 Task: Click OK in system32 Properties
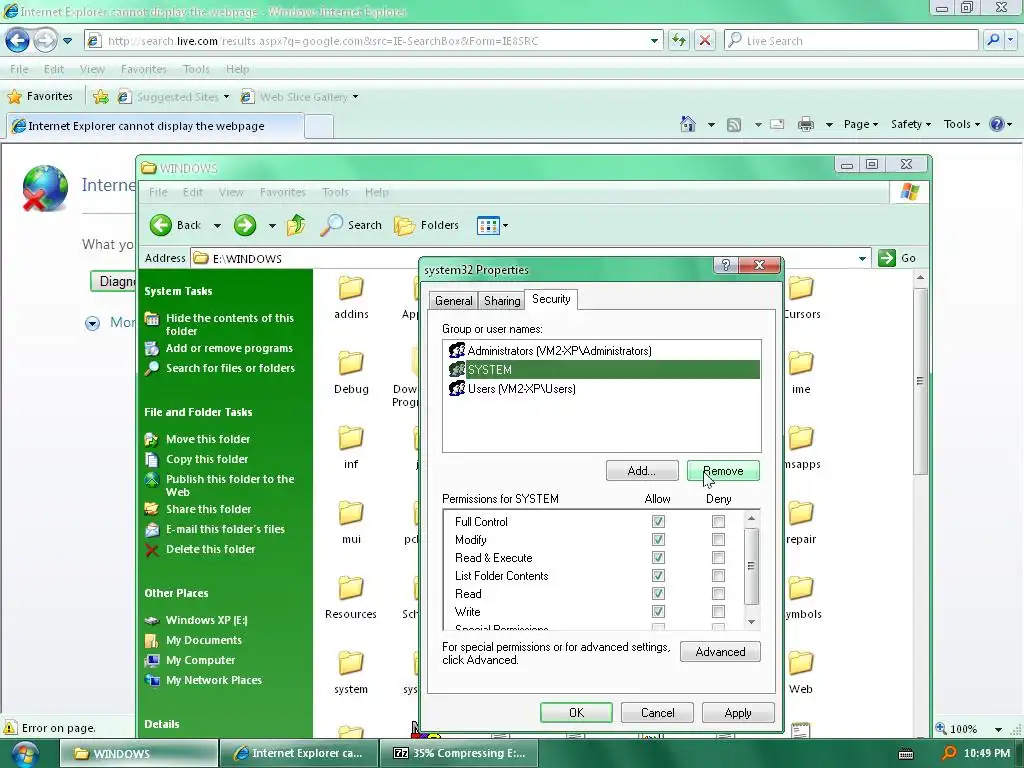tap(576, 712)
